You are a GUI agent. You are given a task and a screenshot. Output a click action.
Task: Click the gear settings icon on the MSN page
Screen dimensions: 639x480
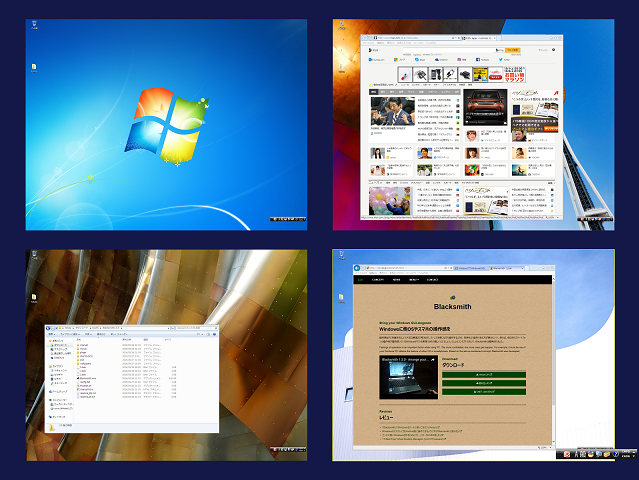(553, 50)
